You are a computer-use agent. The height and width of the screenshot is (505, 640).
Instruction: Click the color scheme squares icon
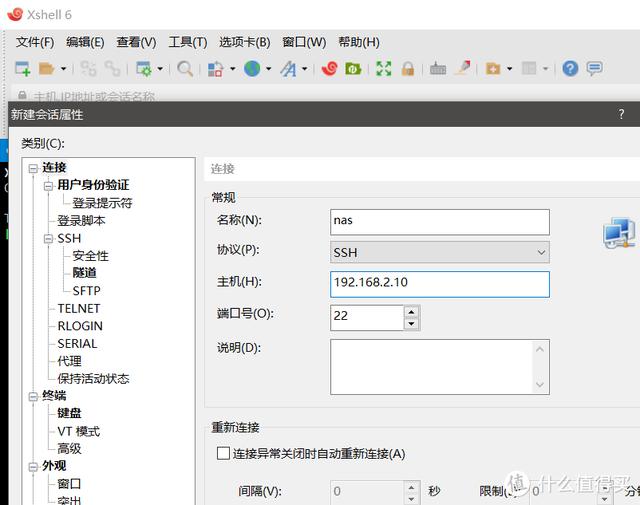click(x=216, y=69)
